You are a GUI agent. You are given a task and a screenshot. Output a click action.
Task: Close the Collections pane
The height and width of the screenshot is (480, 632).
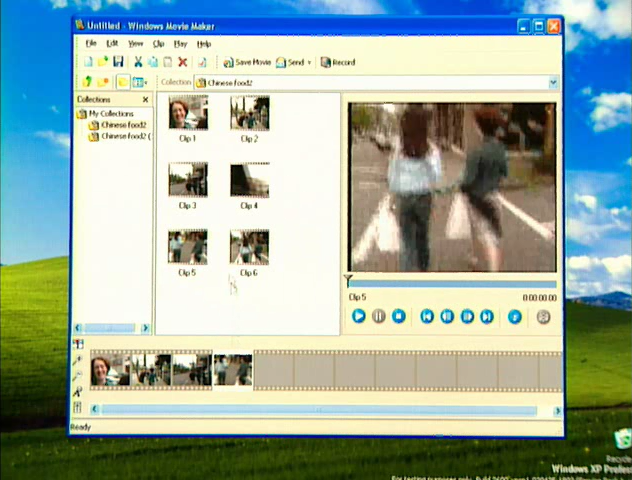pos(146,100)
